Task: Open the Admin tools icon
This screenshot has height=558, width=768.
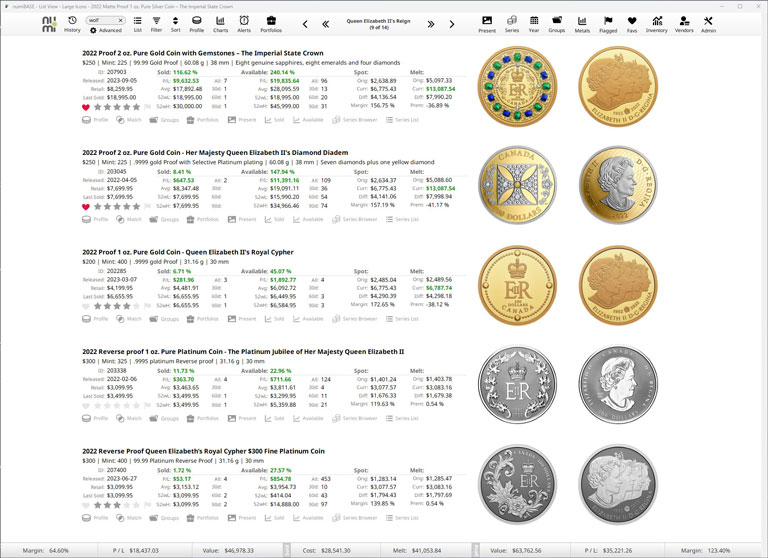Action: (x=708, y=24)
